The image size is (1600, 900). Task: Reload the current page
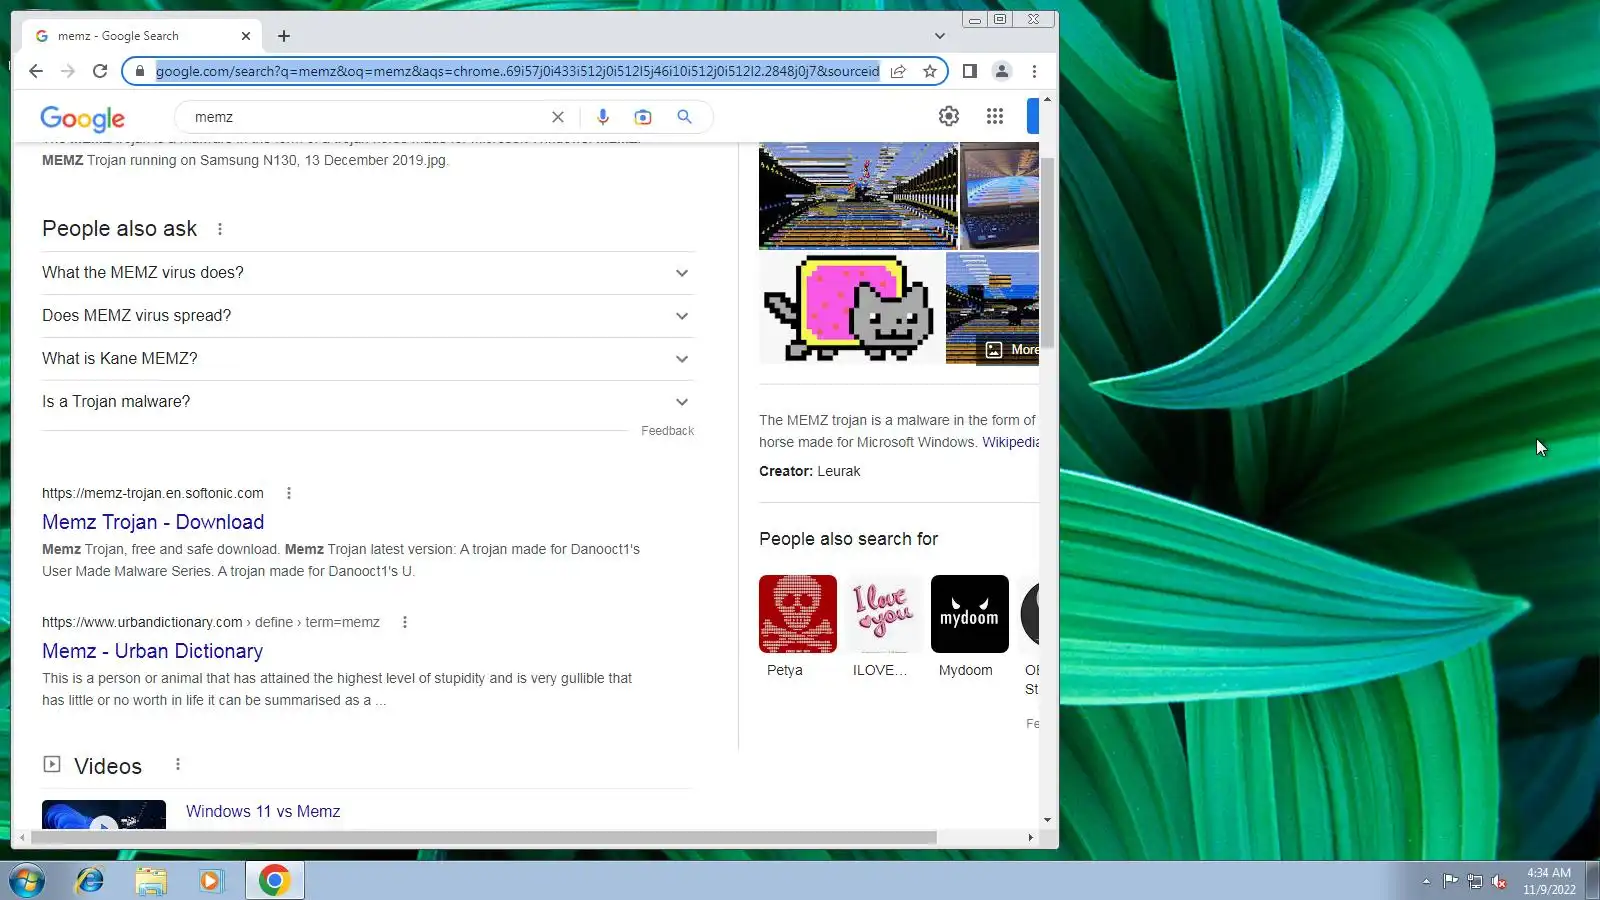(x=100, y=71)
